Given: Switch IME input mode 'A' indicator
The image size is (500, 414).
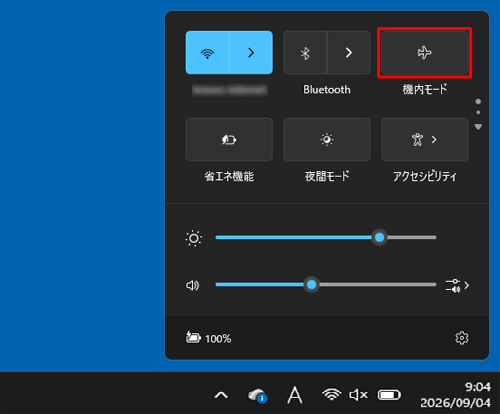Looking at the screenshot, I should (295, 395).
